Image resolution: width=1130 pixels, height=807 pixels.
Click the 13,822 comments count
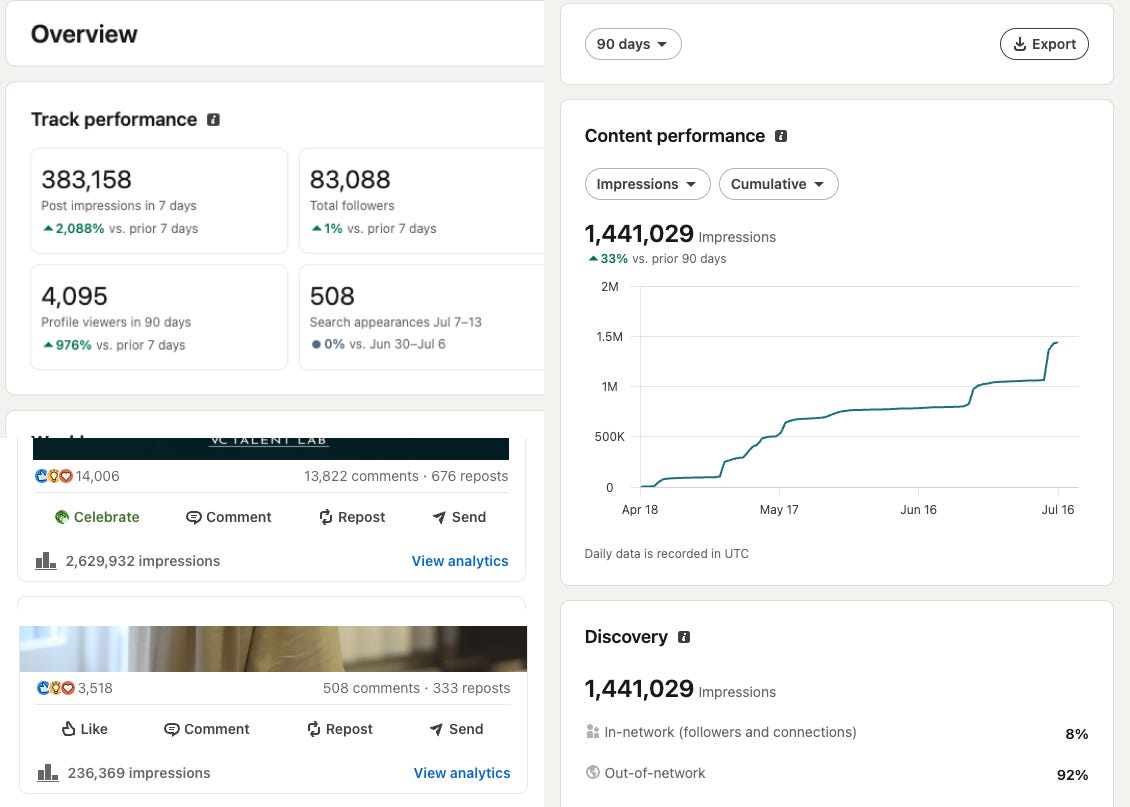[361, 476]
